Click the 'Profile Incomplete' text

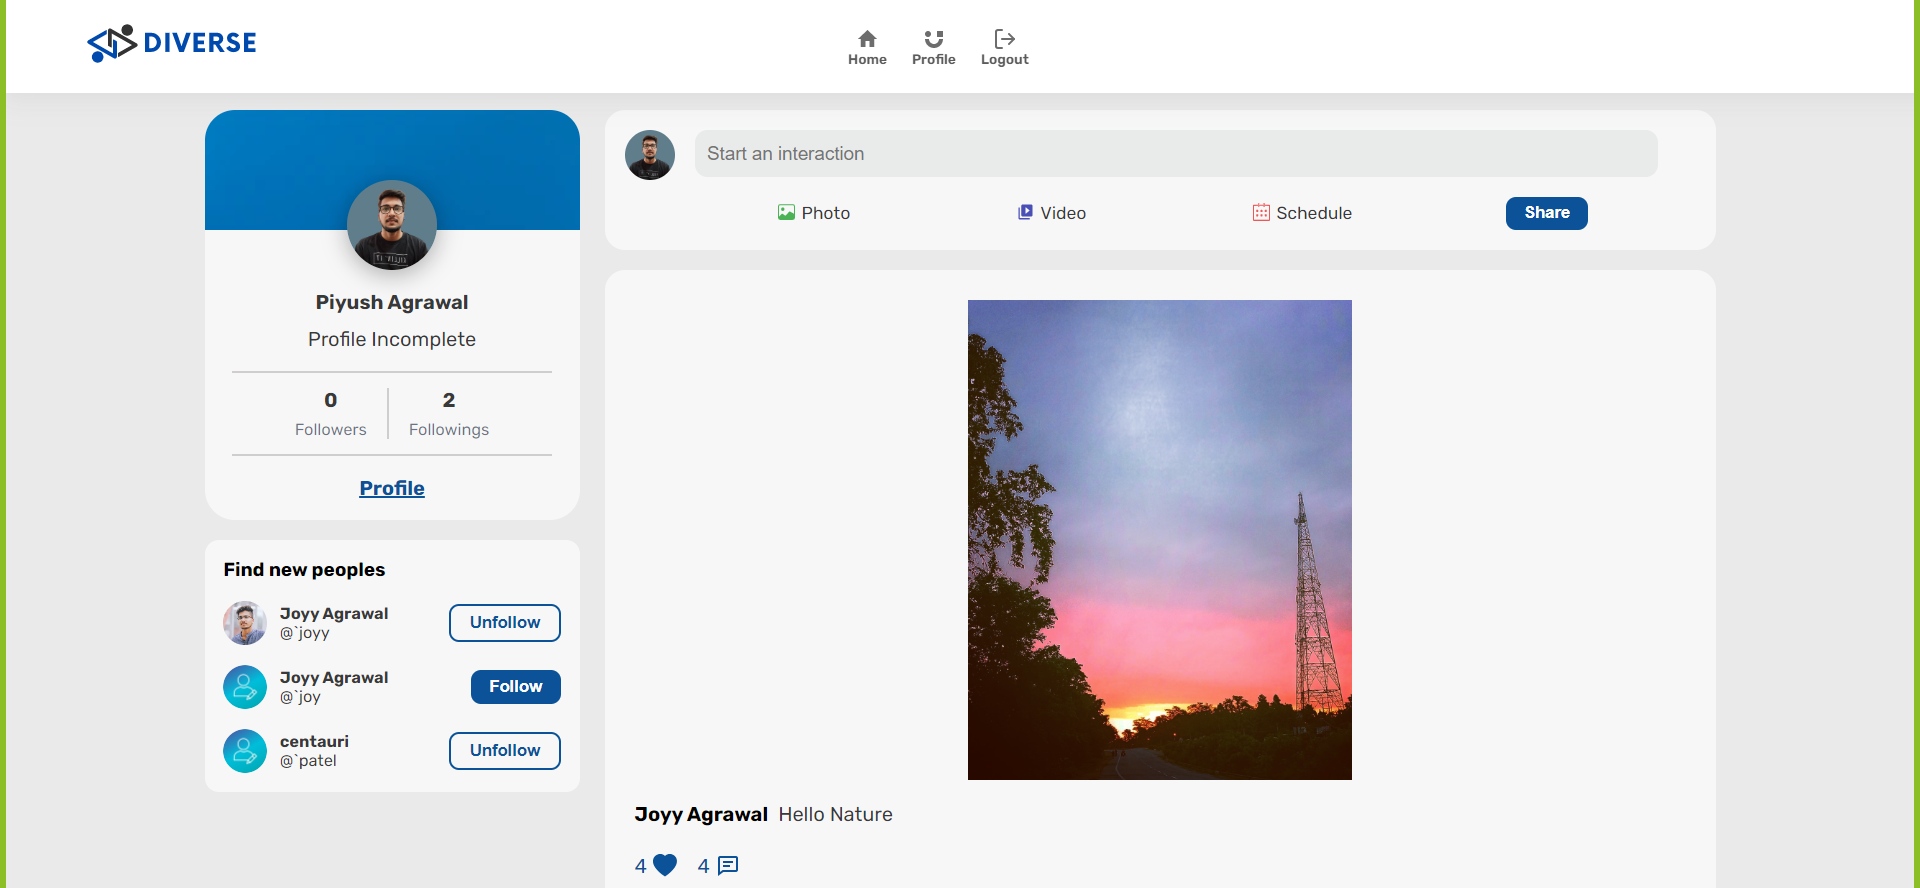coord(392,339)
